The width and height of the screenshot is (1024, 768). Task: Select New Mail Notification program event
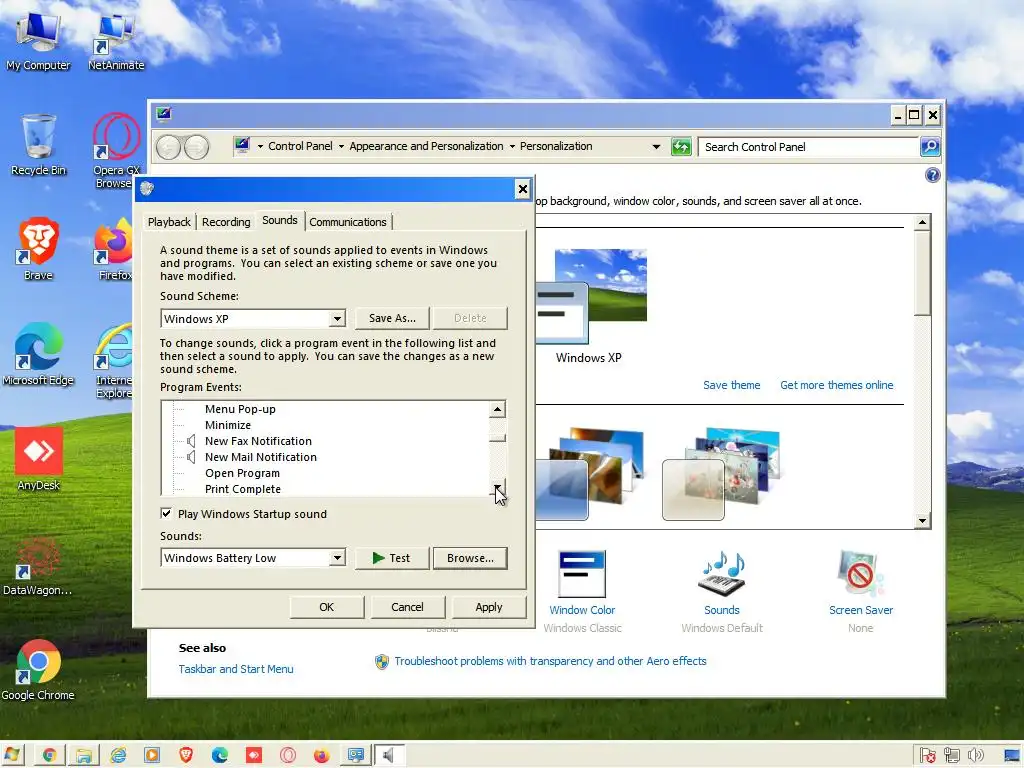point(261,457)
